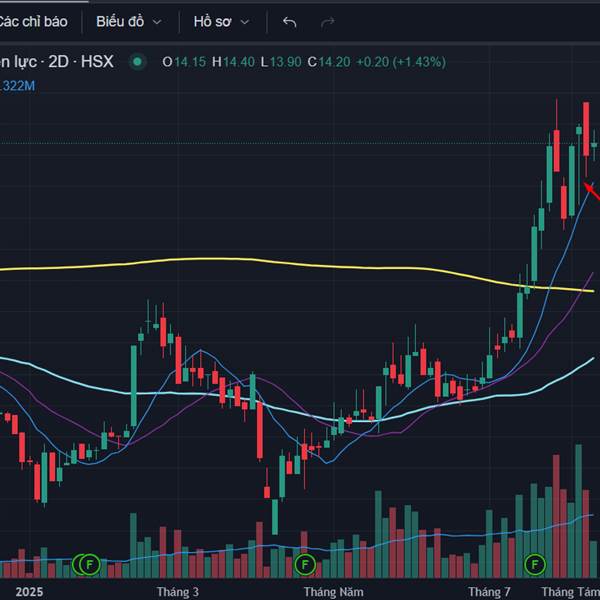This screenshot has height=600, width=600.
Task: Click the F event marker above Tháng Năm
Action: point(305,564)
